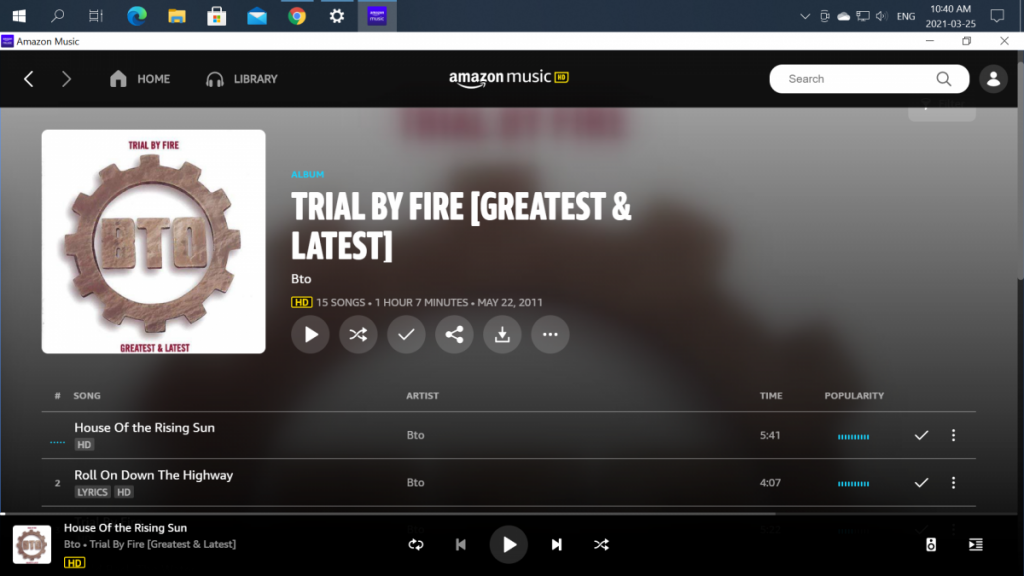Viewport: 1024px width, 576px height.
Task: Open the album's more options menu
Action: click(550, 334)
